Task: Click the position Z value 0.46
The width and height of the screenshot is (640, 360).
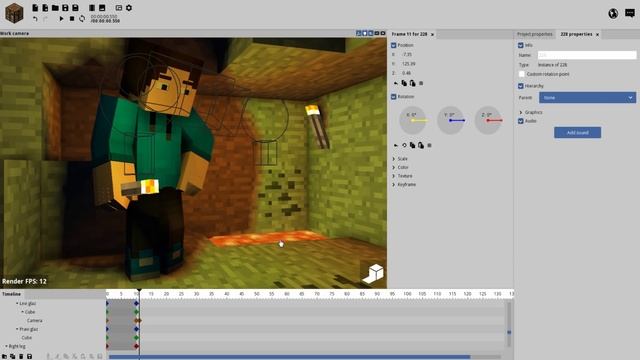Action: (x=406, y=73)
